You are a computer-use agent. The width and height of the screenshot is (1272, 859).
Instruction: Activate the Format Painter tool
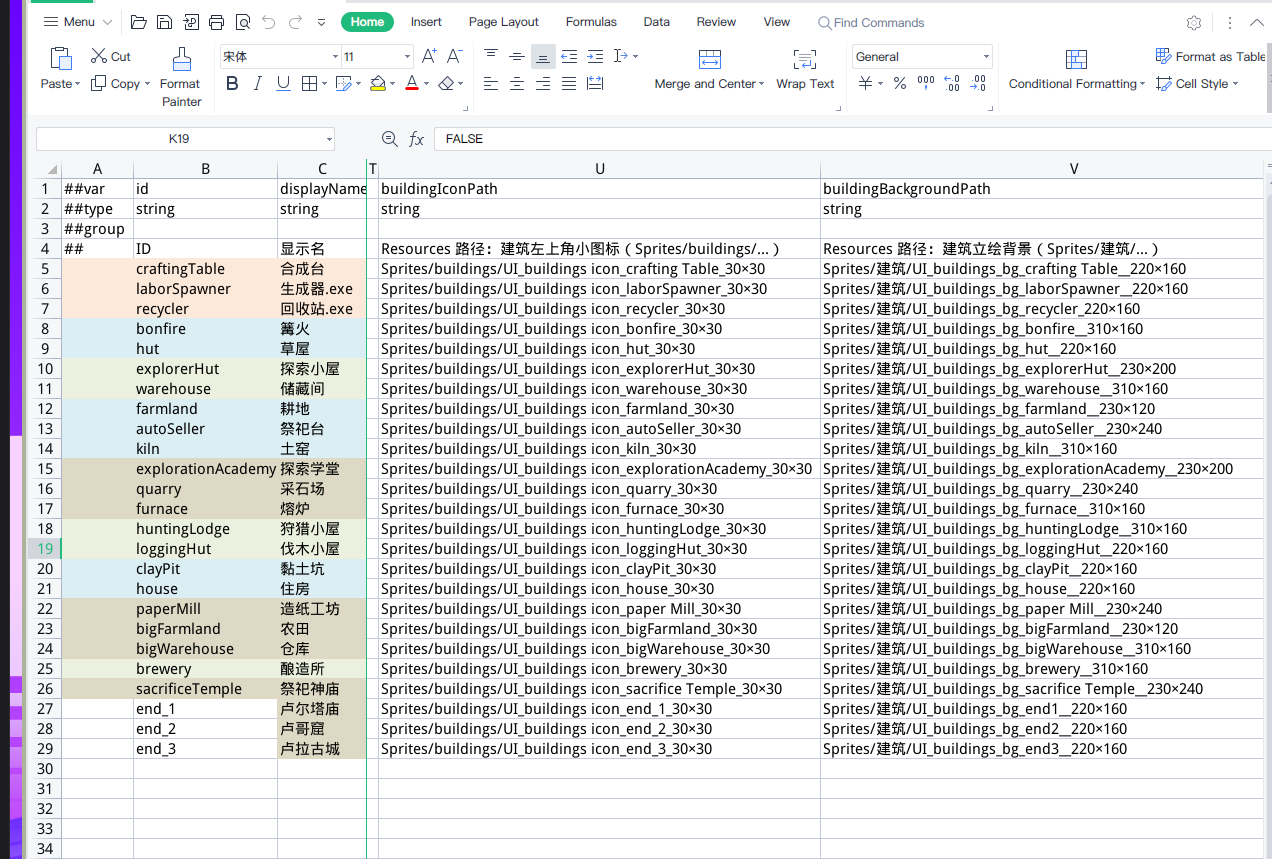(181, 77)
